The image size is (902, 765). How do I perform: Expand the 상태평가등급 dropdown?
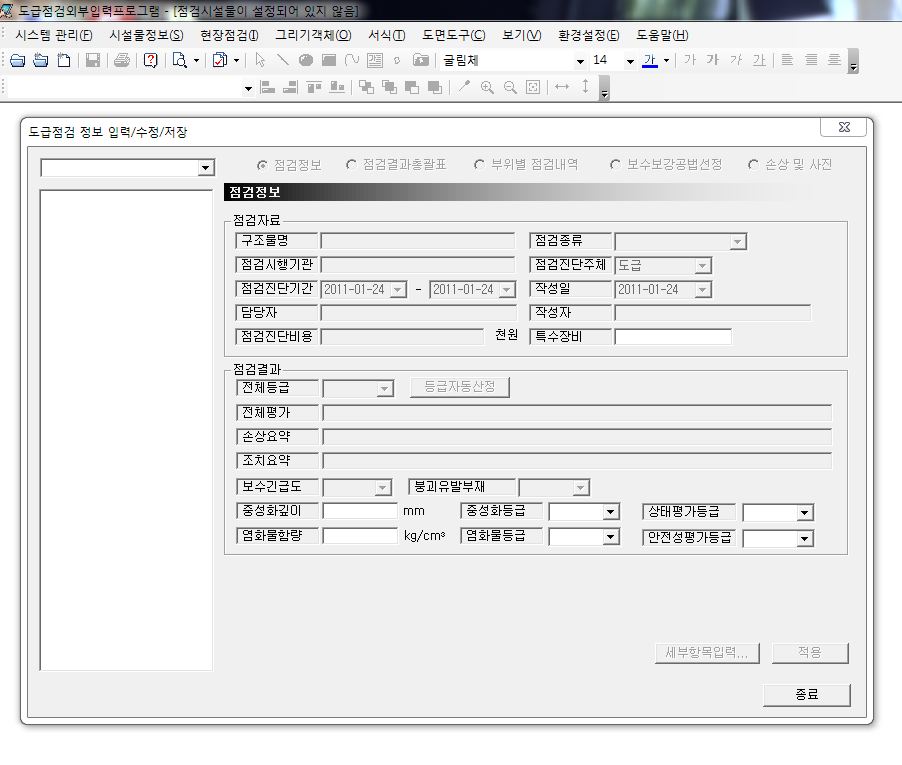pyautogui.click(x=804, y=512)
